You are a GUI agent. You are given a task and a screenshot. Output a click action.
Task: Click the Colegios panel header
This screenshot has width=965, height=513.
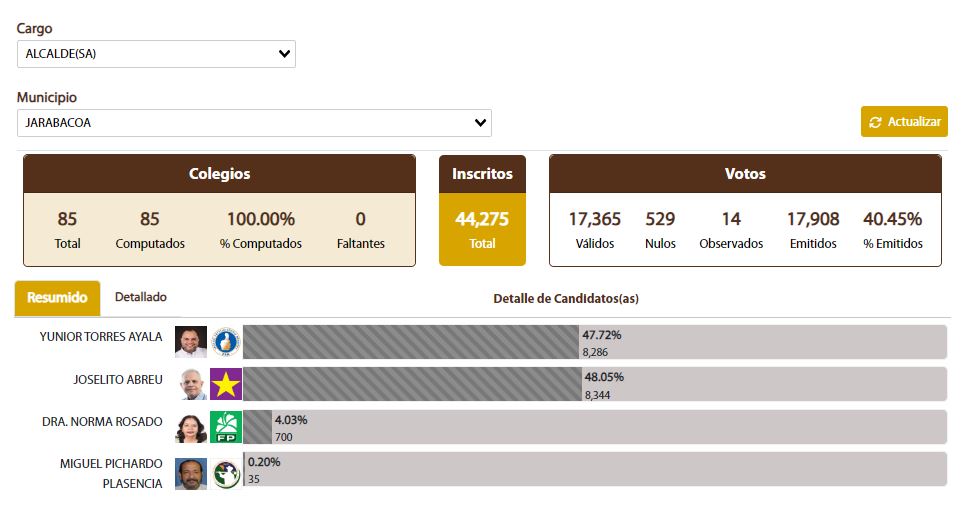(219, 174)
